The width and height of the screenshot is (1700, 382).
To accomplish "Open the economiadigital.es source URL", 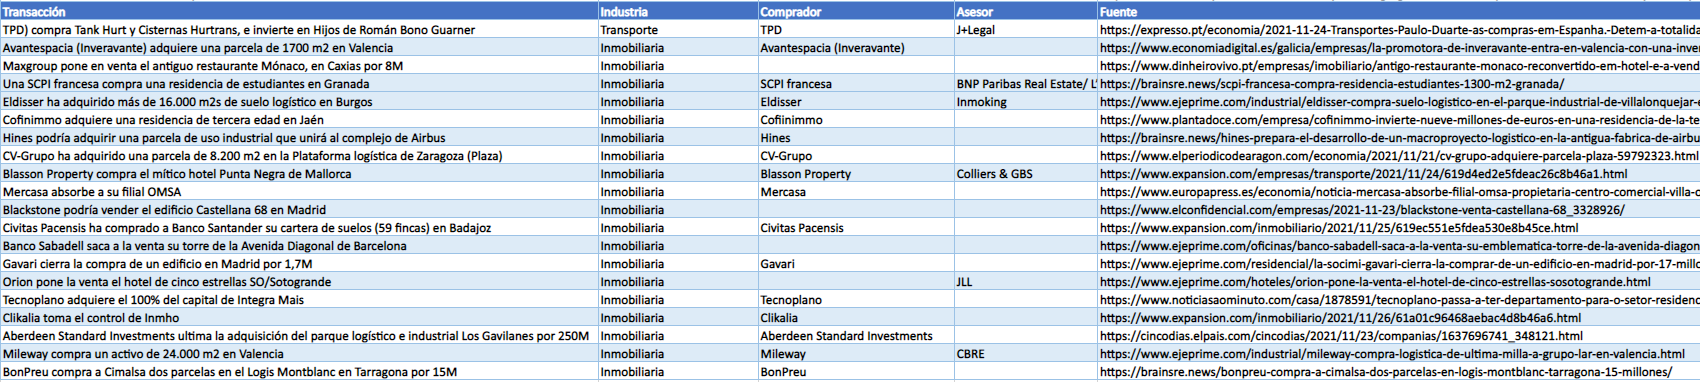I will (x=1399, y=48).
